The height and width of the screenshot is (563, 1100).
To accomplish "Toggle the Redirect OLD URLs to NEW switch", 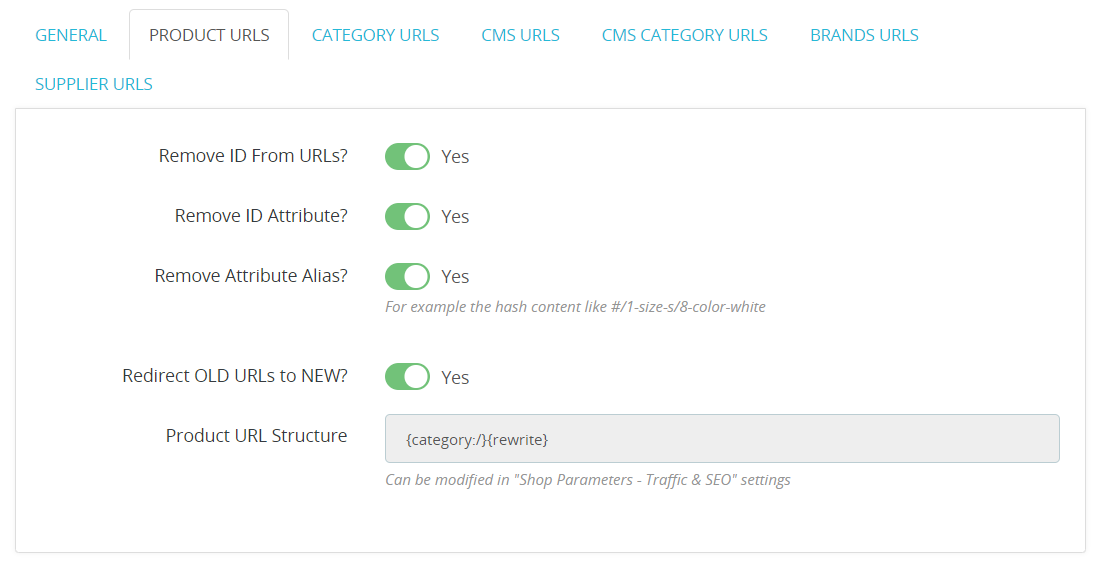I will (x=407, y=377).
